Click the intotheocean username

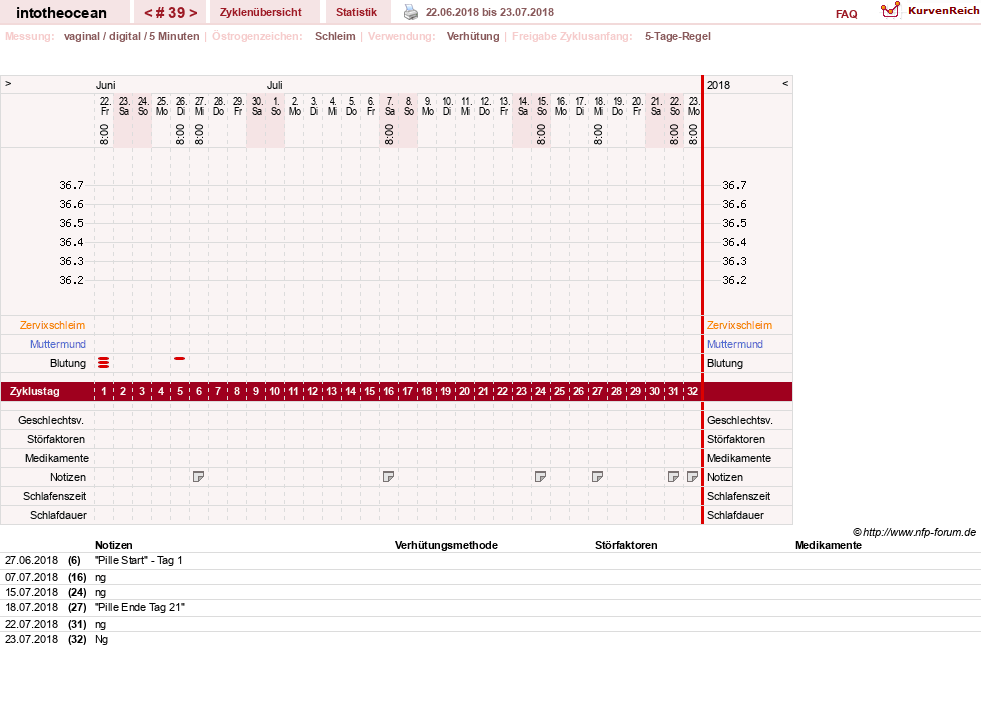tap(61, 13)
